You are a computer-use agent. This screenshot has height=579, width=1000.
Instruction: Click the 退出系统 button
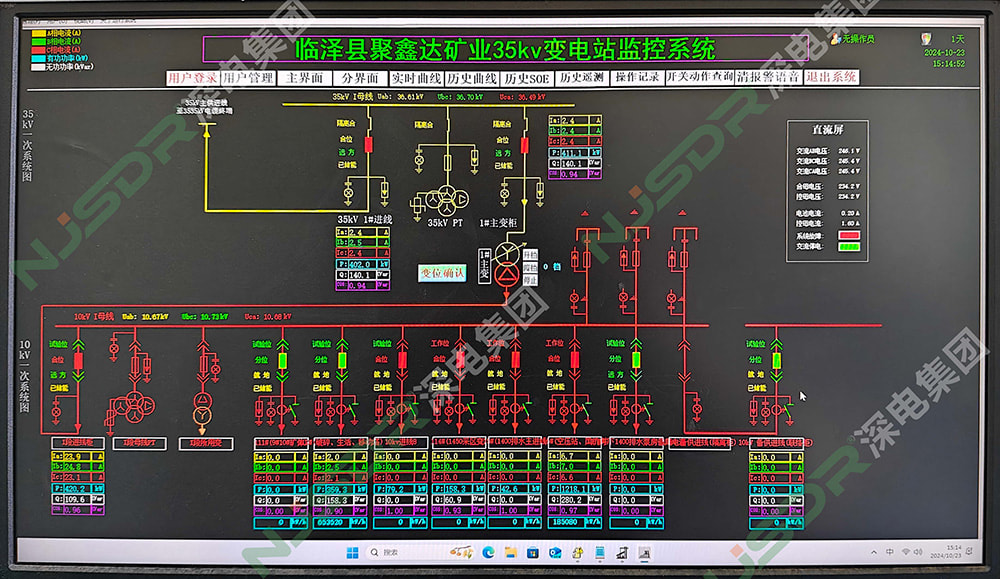pos(831,78)
